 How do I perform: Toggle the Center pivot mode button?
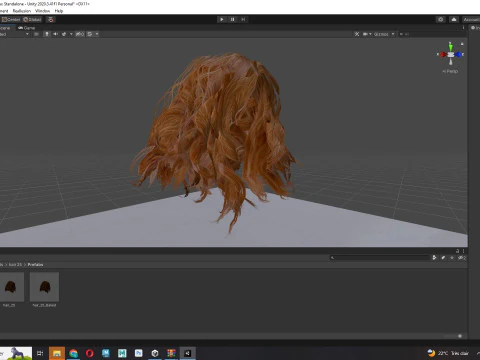pos(11,19)
